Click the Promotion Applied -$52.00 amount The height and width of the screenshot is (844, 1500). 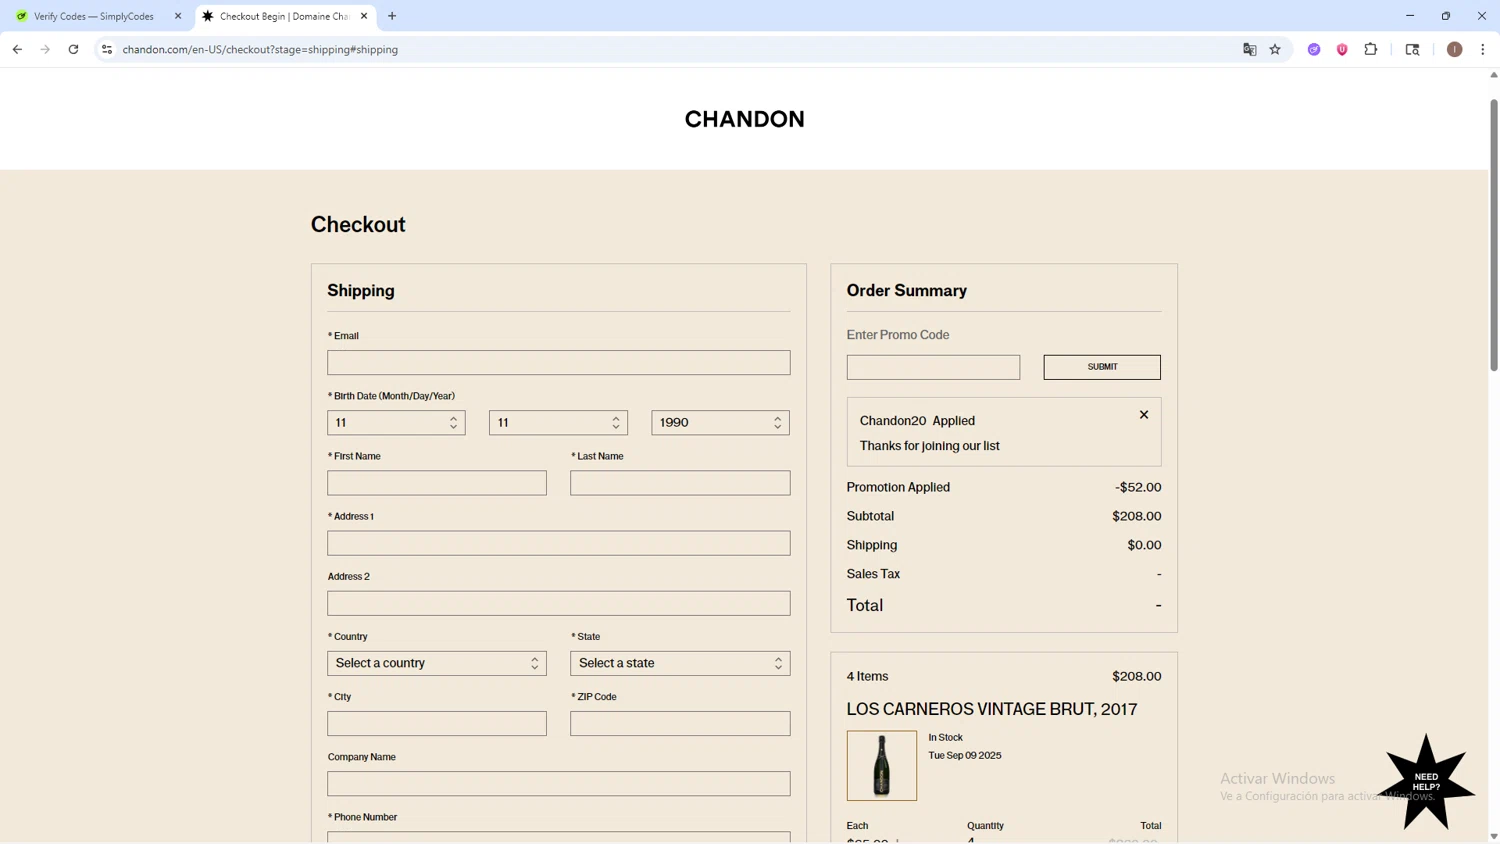click(1138, 487)
